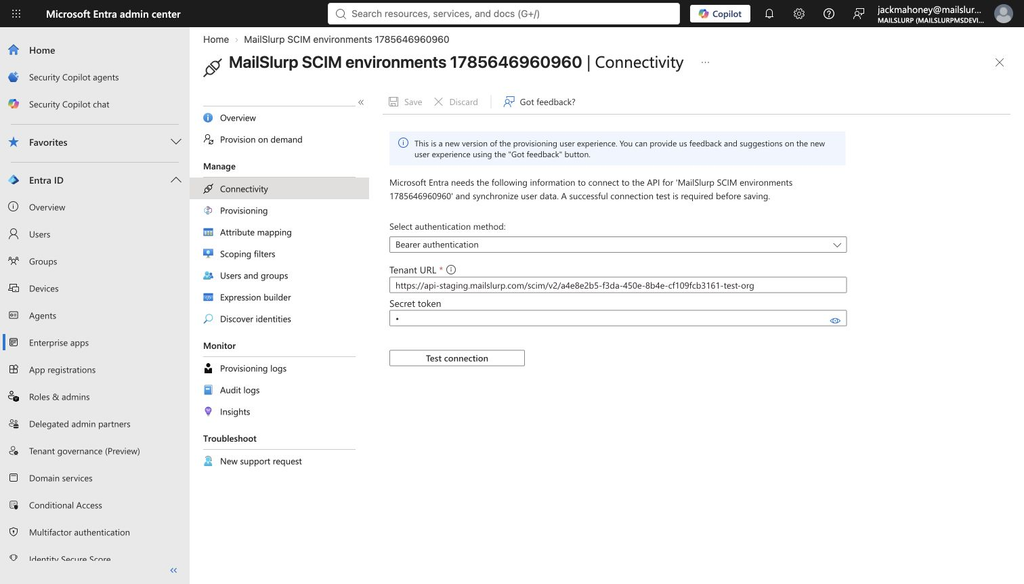Open the help question mark icon
Screen dimensions: 1024x584
829,14
